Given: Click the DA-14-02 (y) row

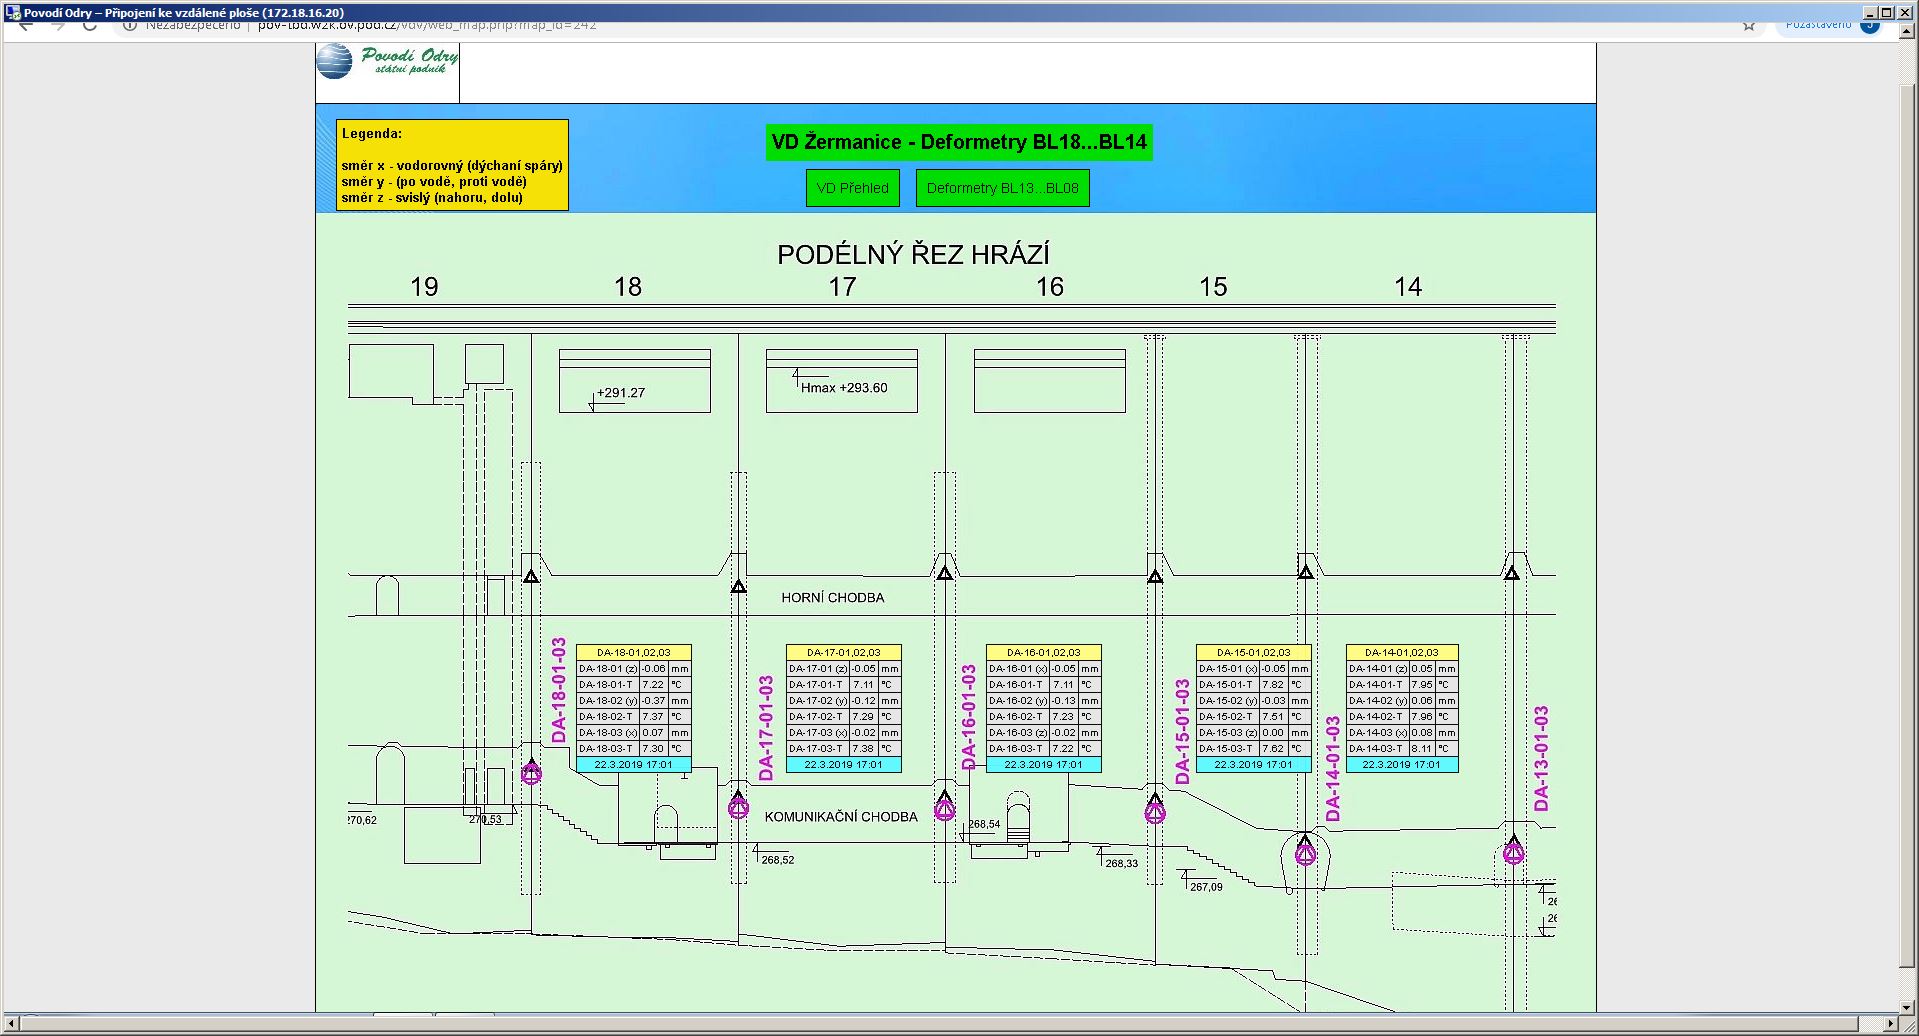Looking at the screenshot, I should pos(1402,701).
